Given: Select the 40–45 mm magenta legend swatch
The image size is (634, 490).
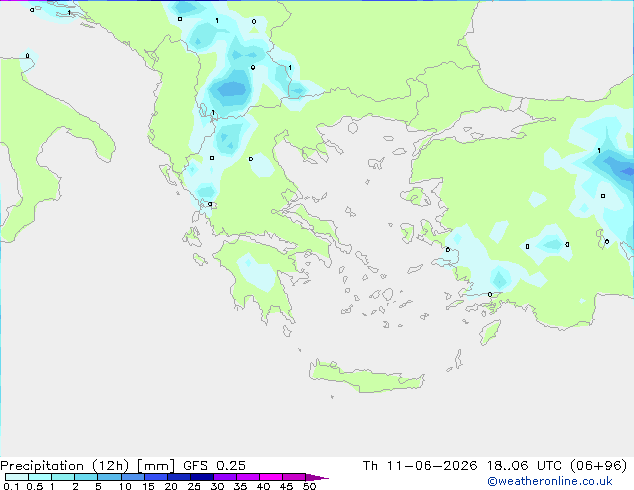Looking at the screenshot, I should [271, 477].
